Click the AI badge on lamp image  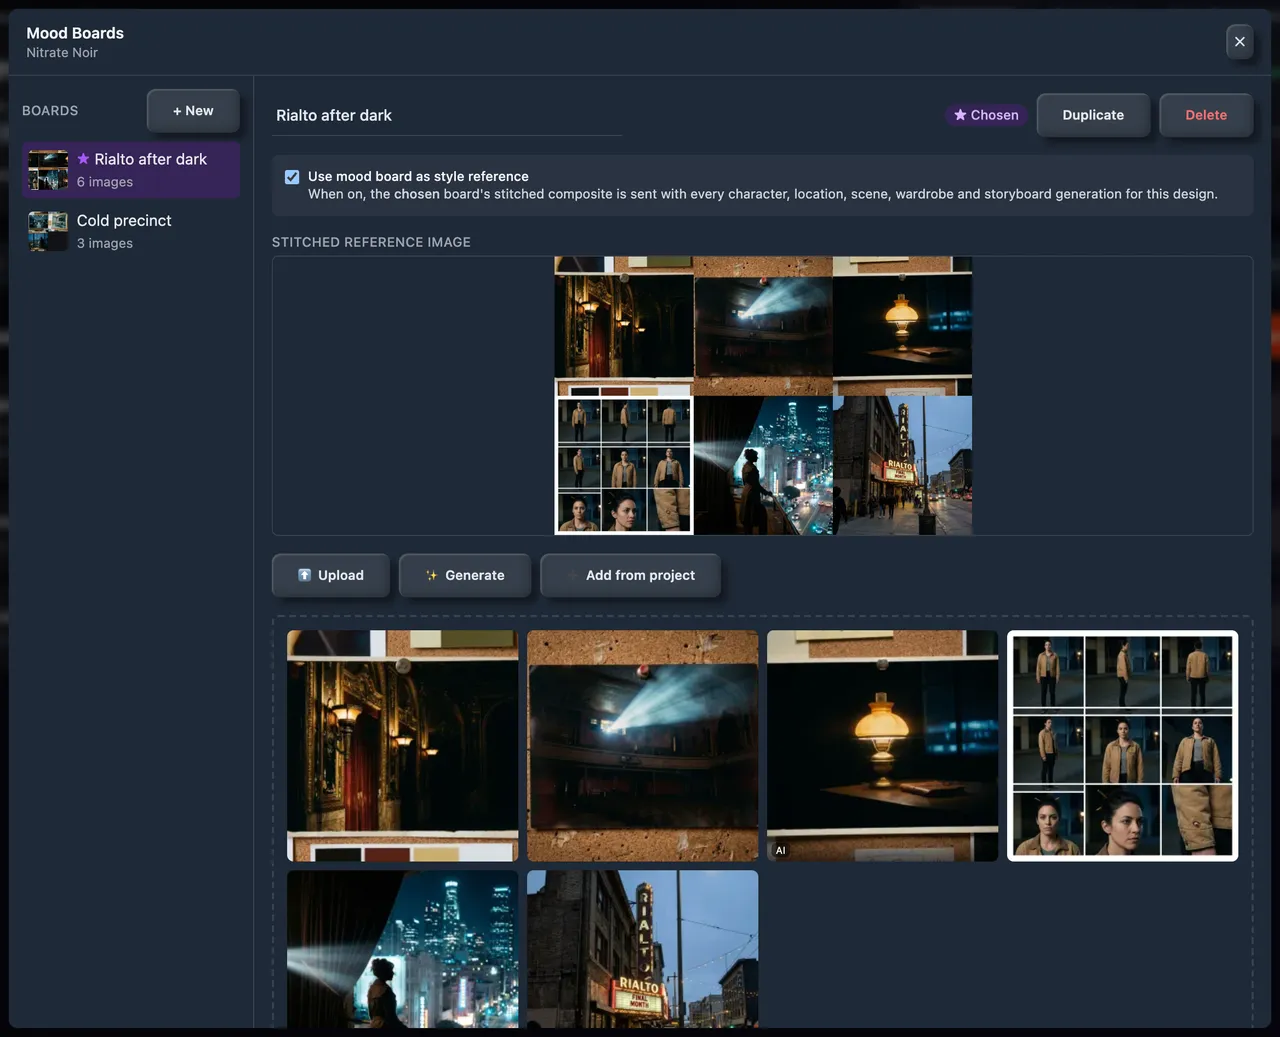point(781,850)
